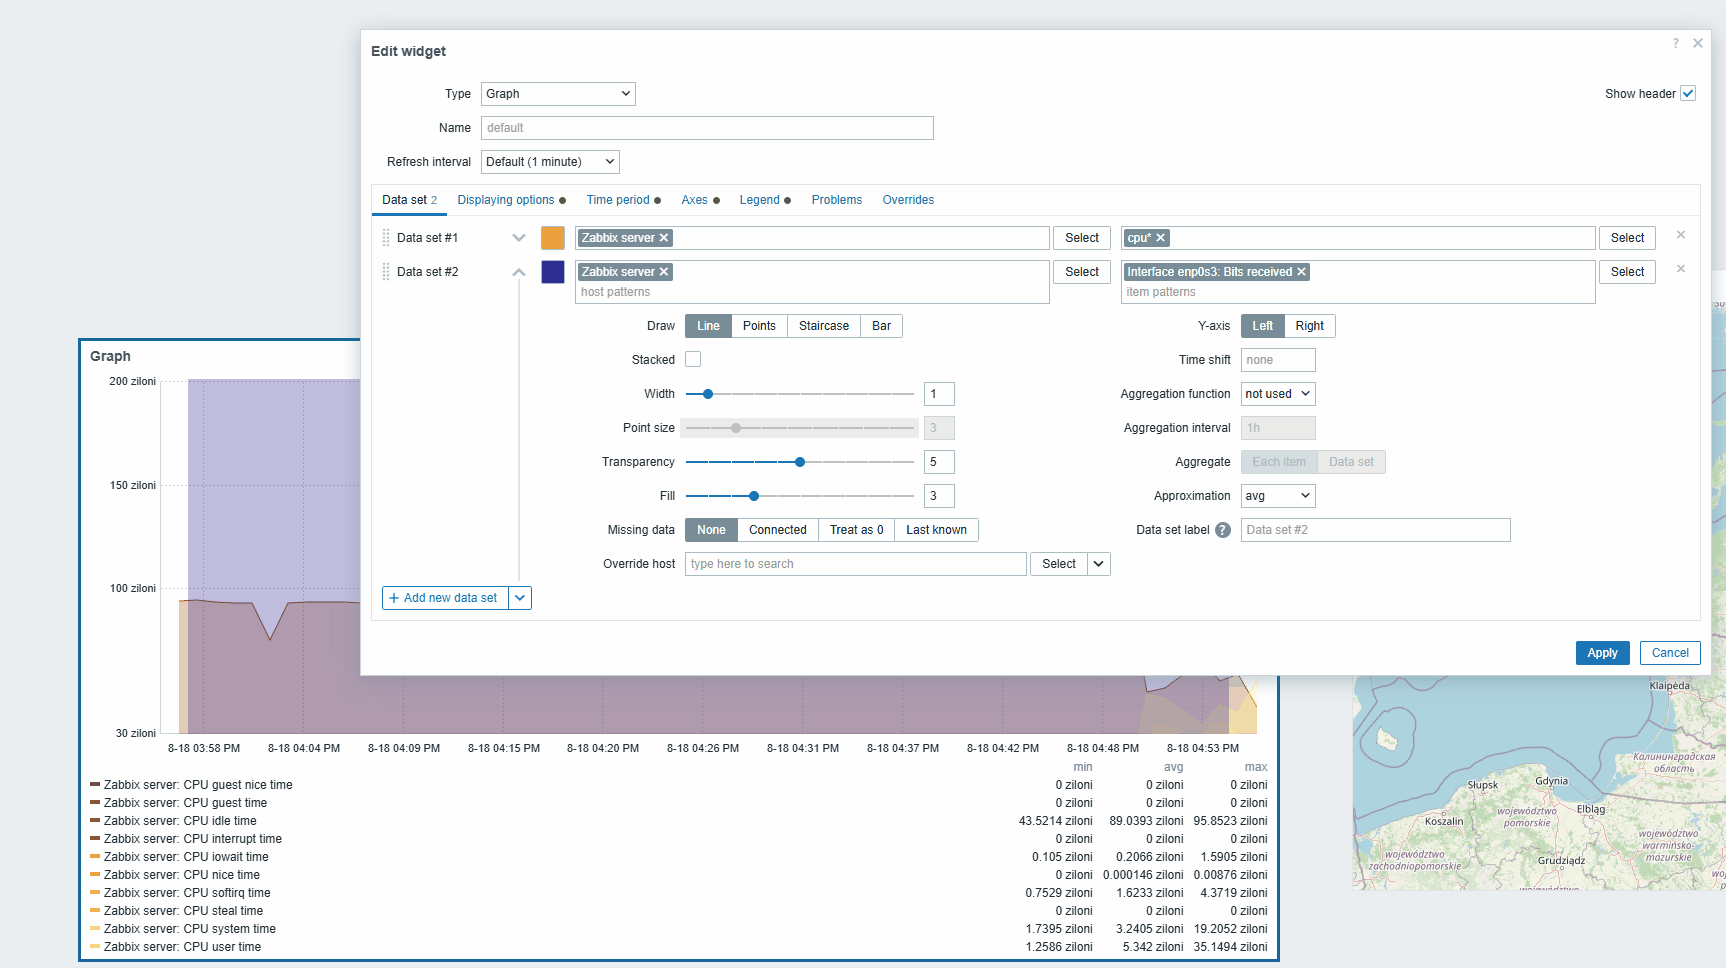Choose Left for Y-axis
The width and height of the screenshot is (1726, 968).
1263,326
